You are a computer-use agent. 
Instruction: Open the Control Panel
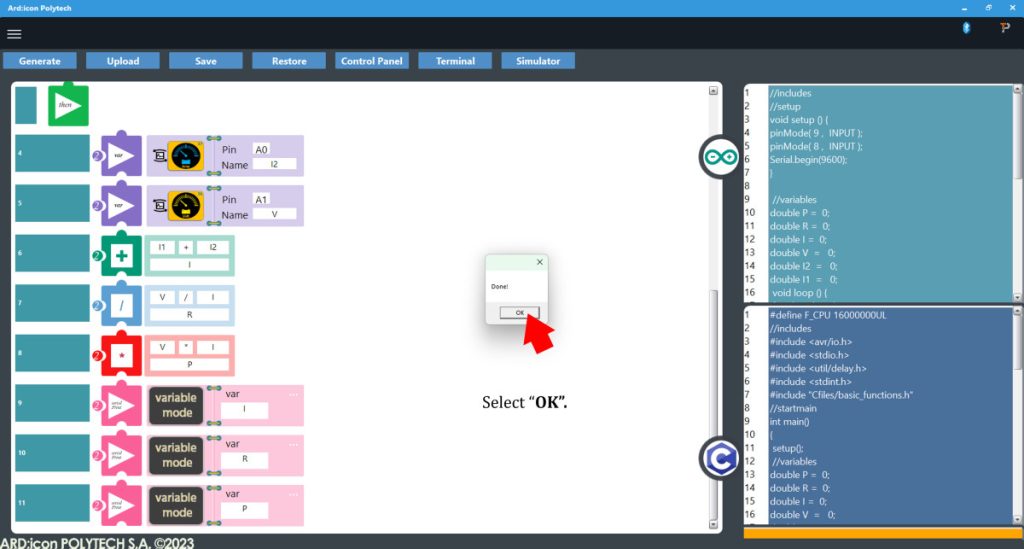pyautogui.click(x=372, y=61)
